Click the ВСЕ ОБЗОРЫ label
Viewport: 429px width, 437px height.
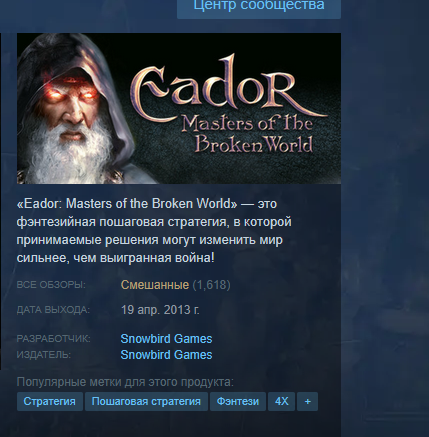click(51, 285)
